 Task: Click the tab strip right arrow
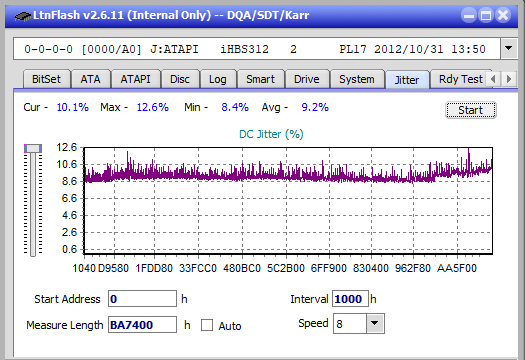pos(509,79)
